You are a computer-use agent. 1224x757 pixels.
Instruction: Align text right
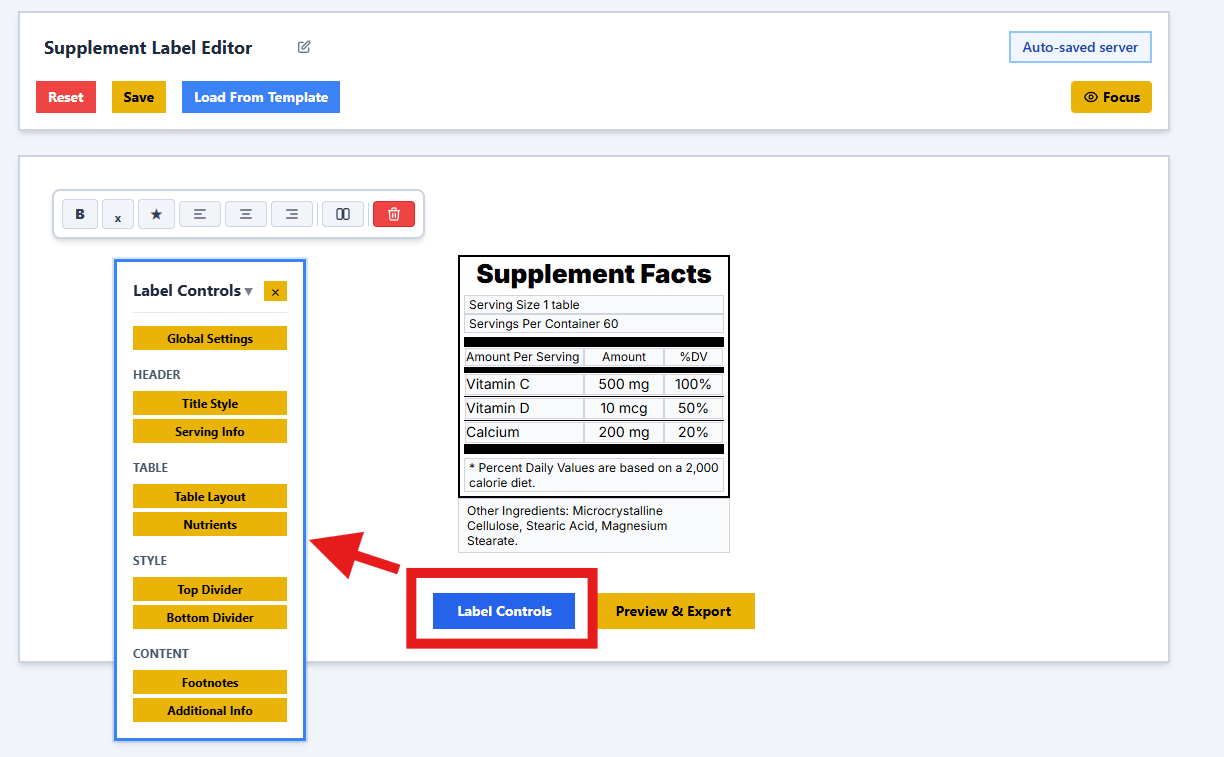pos(292,214)
